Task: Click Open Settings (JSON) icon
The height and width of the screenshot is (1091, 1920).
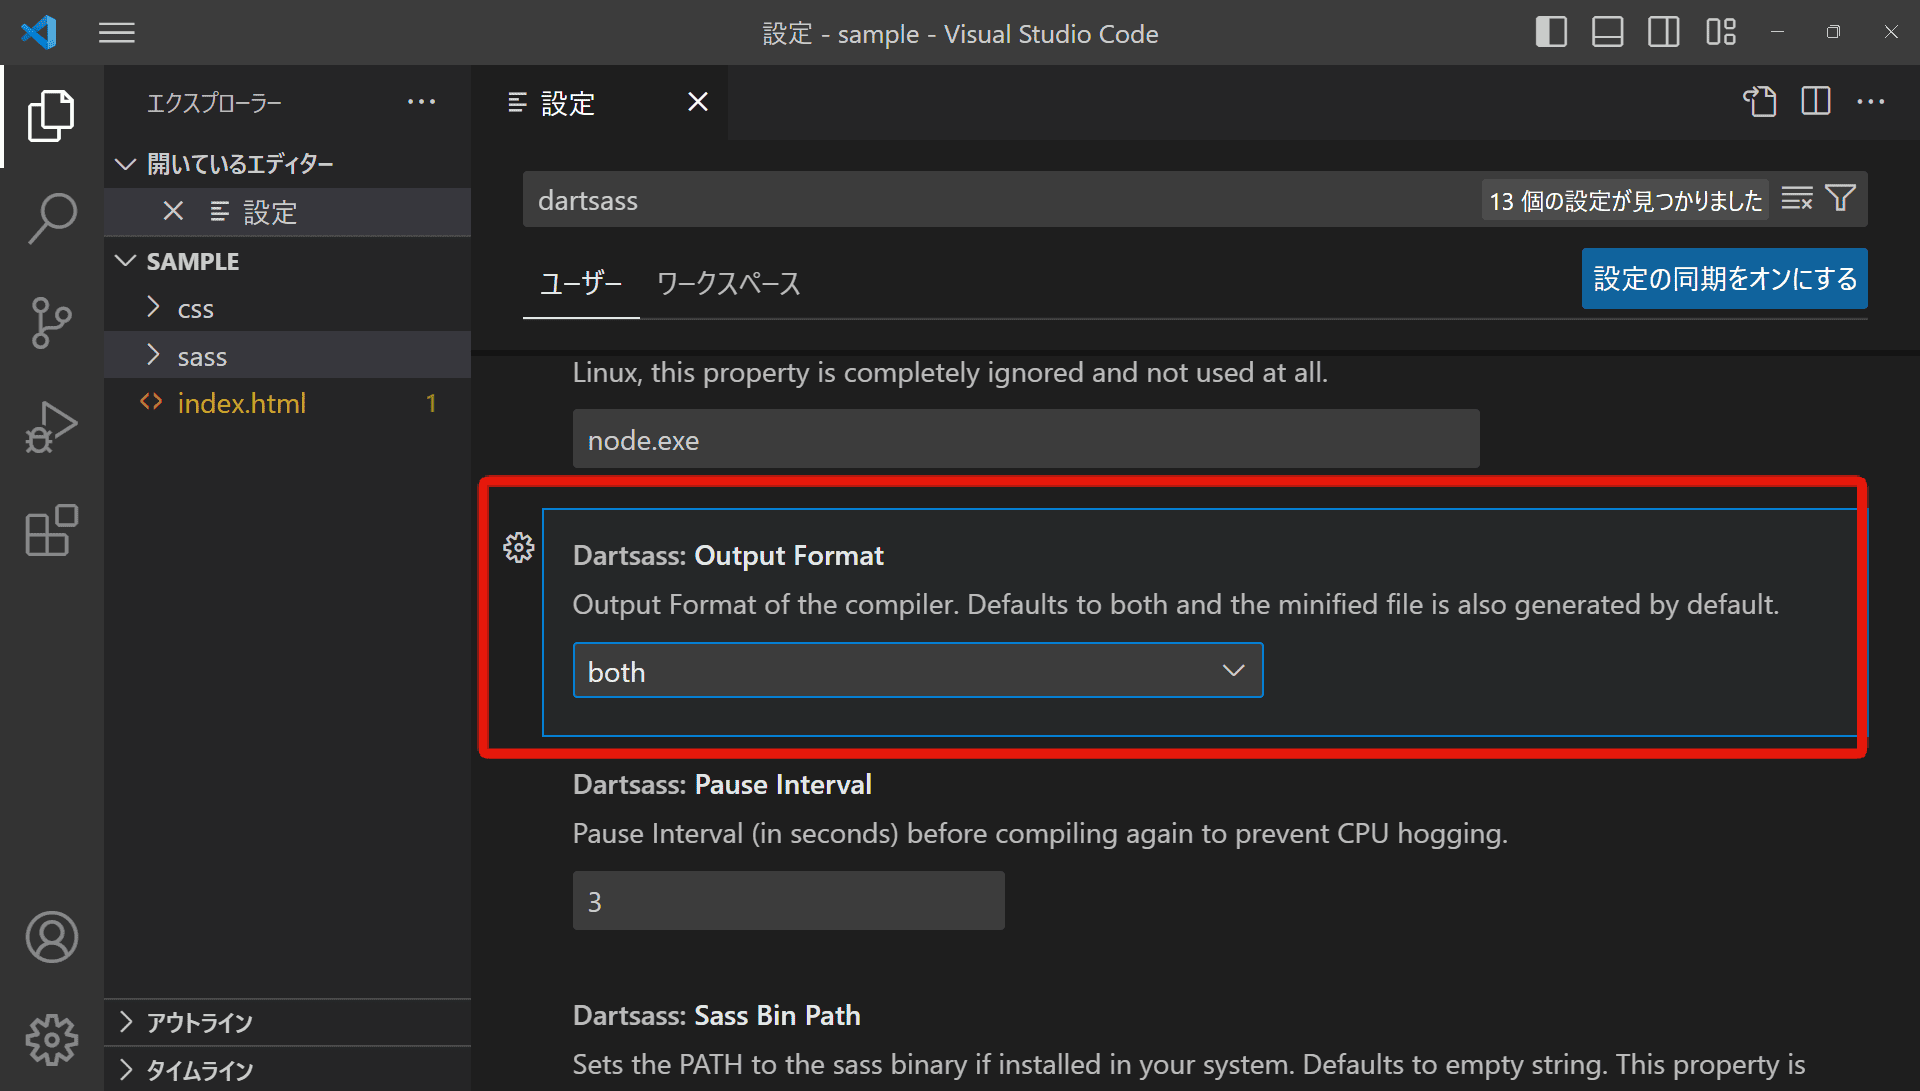Action: coord(1760,102)
